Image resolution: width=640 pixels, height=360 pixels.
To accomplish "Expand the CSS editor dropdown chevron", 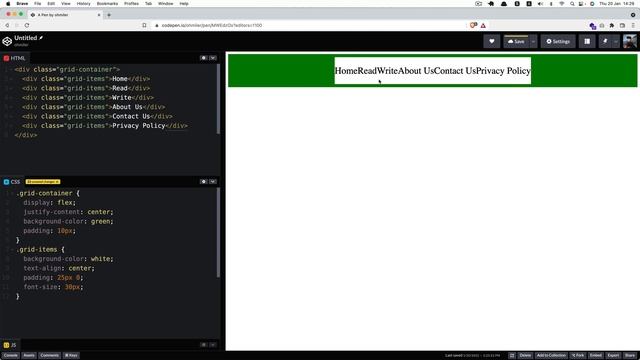I will (x=213, y=181).
